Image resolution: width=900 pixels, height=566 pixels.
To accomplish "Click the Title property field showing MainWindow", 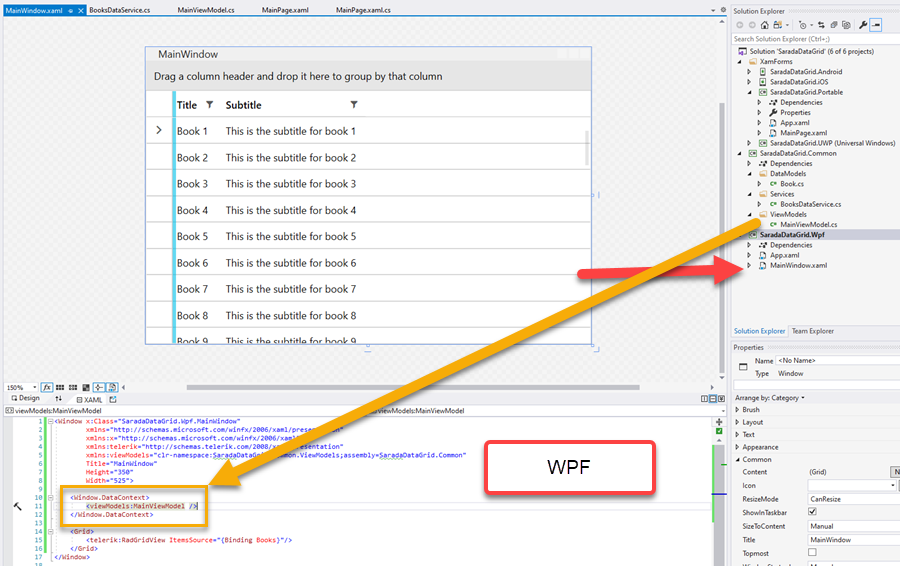I will pyautogui.click(x=854, y=540).
